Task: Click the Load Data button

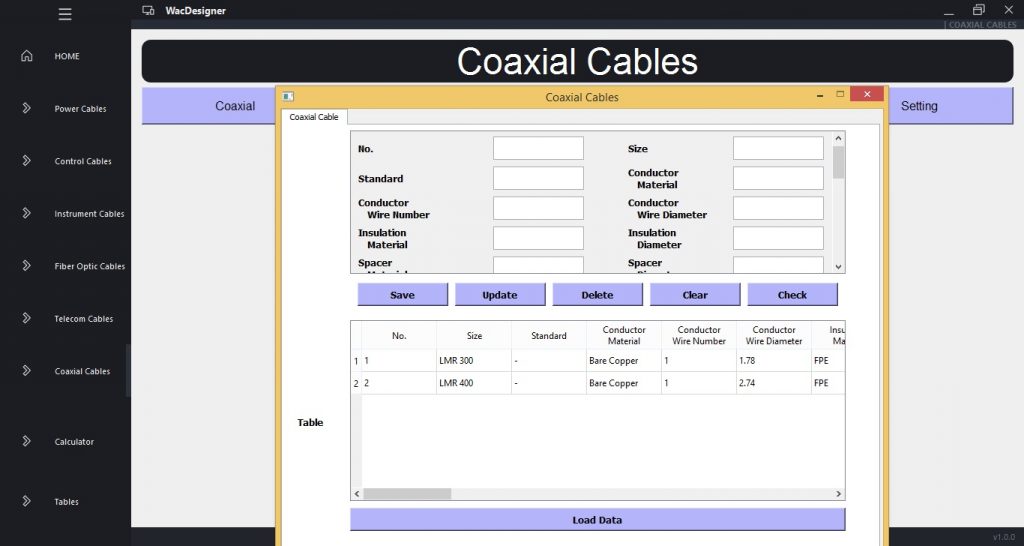Action: click(x=597, y=520)
